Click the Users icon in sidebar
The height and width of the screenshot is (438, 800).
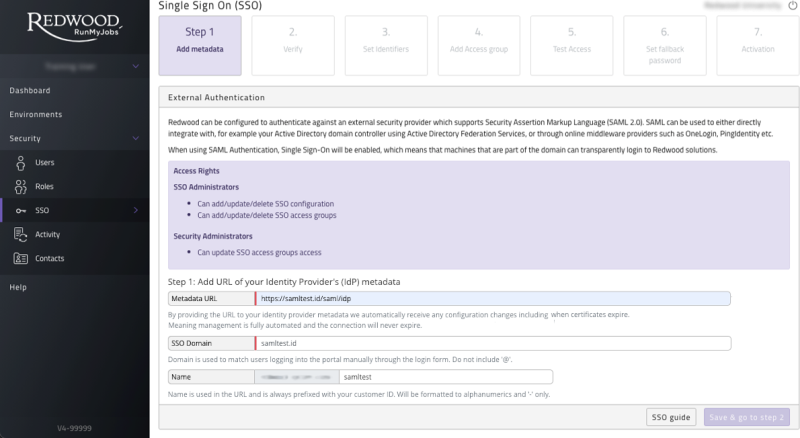click(21, 162)
